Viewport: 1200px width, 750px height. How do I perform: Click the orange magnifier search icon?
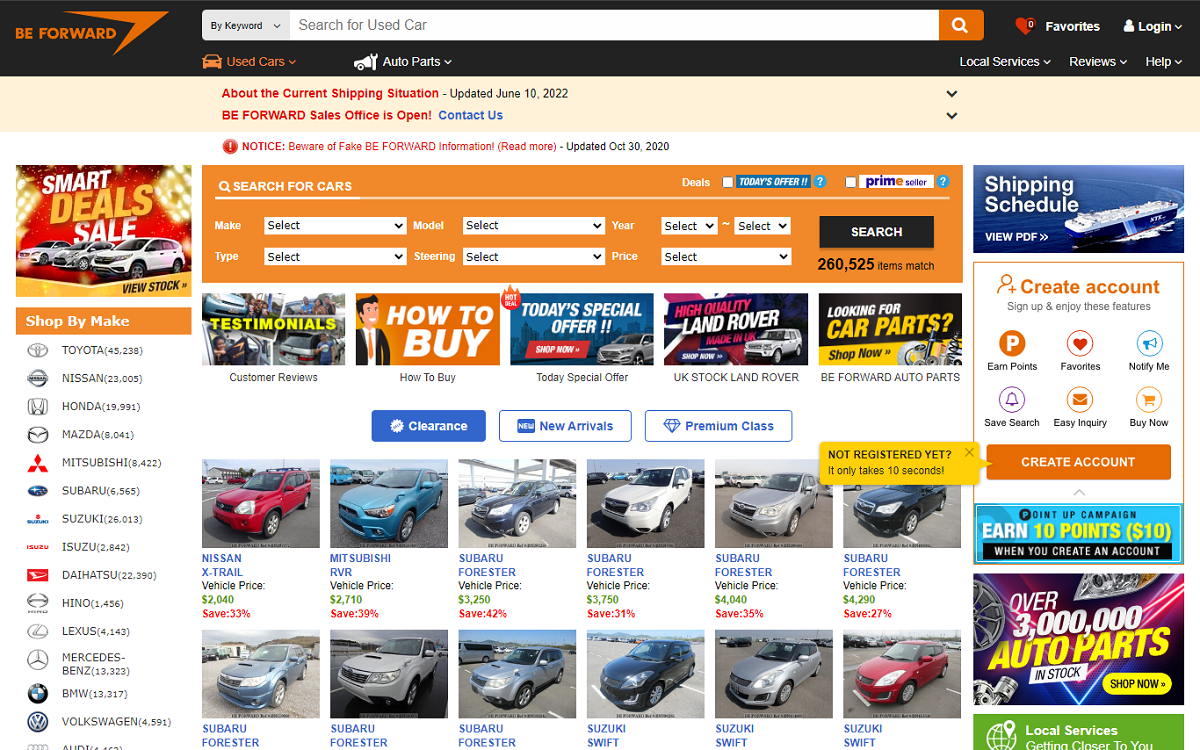(960, 26)
